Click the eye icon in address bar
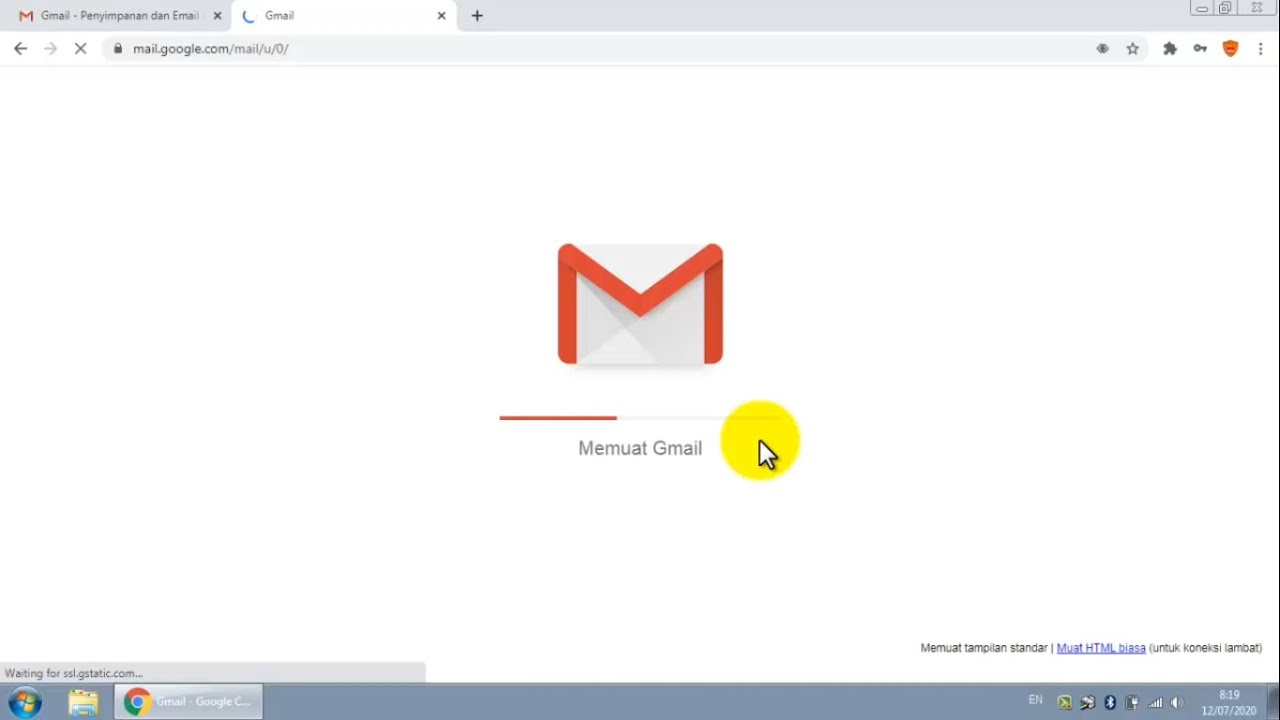Viewport: 1280px width, 720px height. point(1102,48)
